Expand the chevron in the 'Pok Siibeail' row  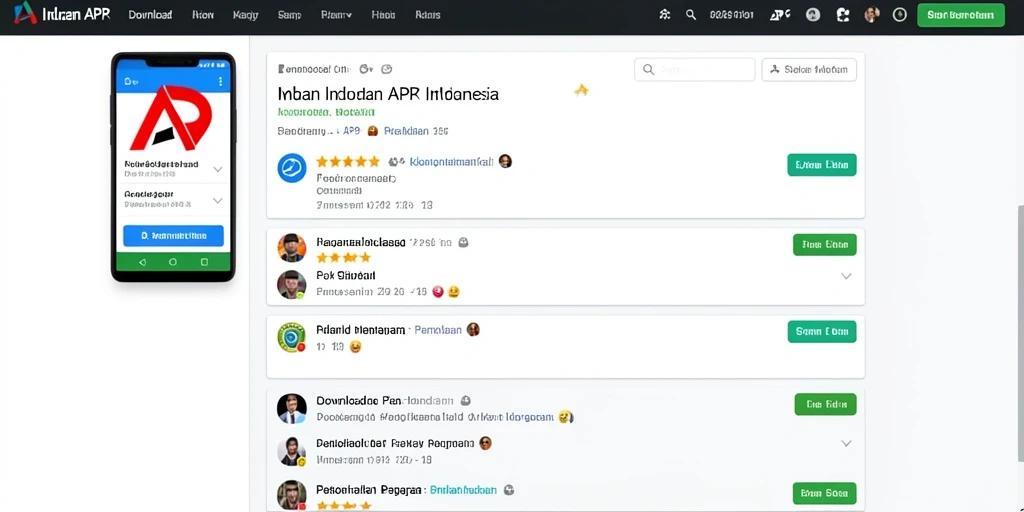pos(846,276)
